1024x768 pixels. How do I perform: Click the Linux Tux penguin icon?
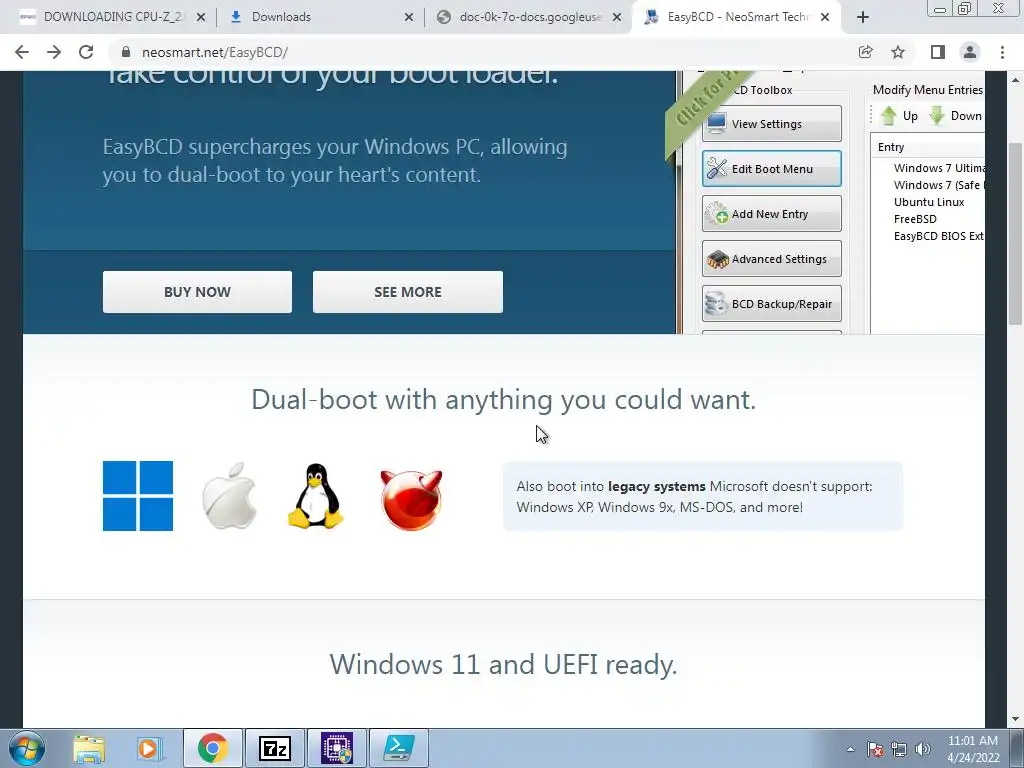coord(315,496)
